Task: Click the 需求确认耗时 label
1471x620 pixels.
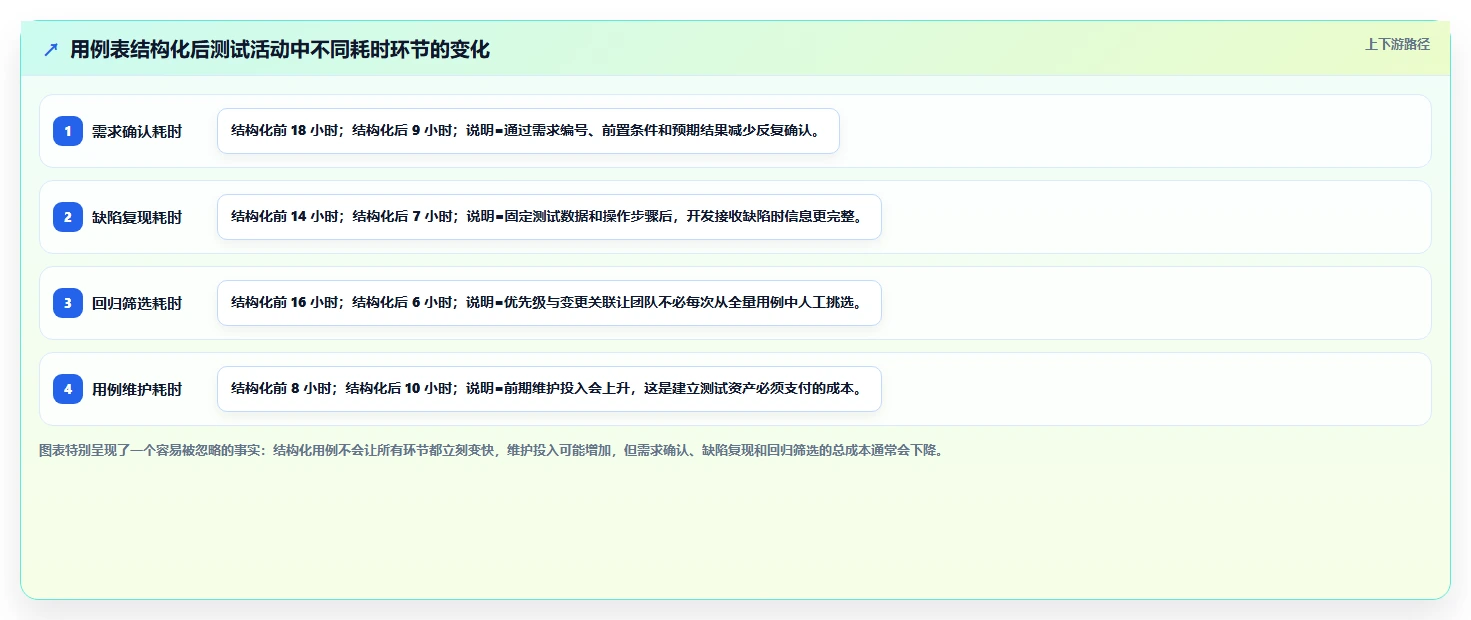Action: point(137,131)
